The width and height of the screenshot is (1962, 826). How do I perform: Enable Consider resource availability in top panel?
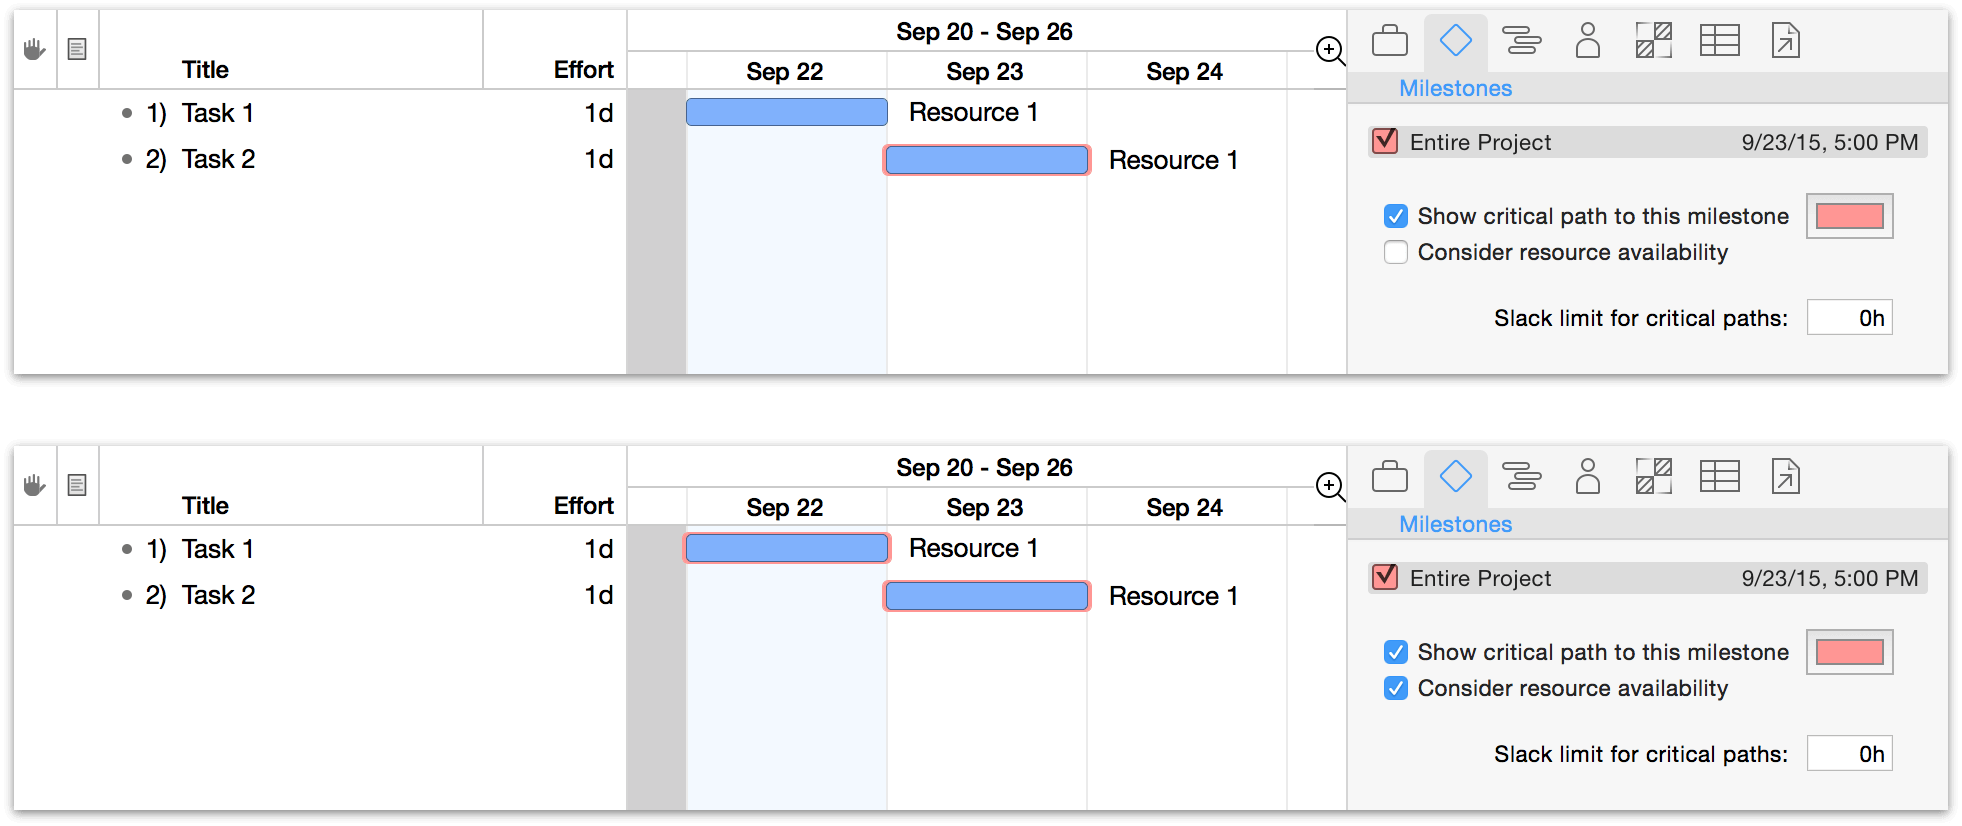pos(1396,252)
